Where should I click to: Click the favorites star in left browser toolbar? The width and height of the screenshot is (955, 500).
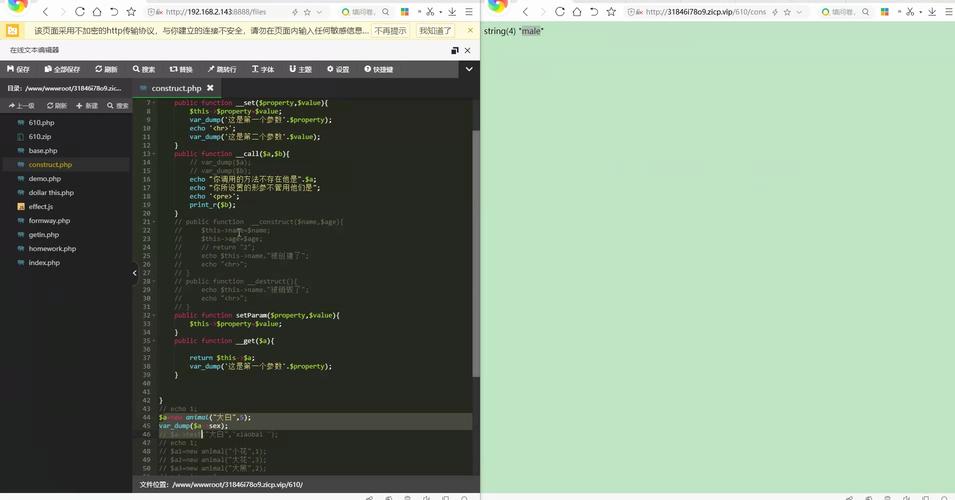[x=131, y=12]
